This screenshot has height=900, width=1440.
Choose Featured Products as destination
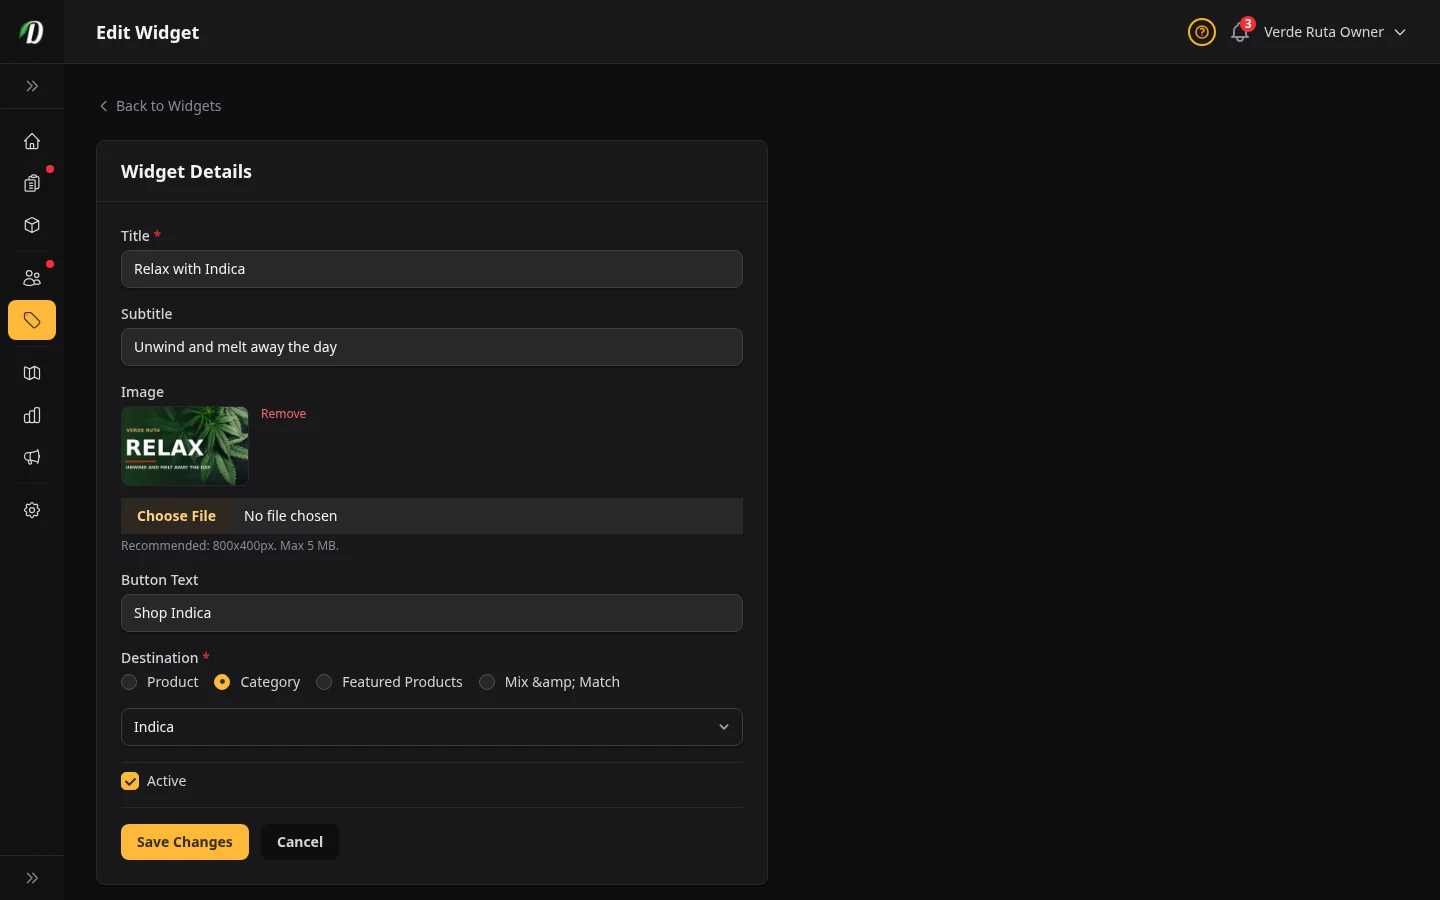324,682
